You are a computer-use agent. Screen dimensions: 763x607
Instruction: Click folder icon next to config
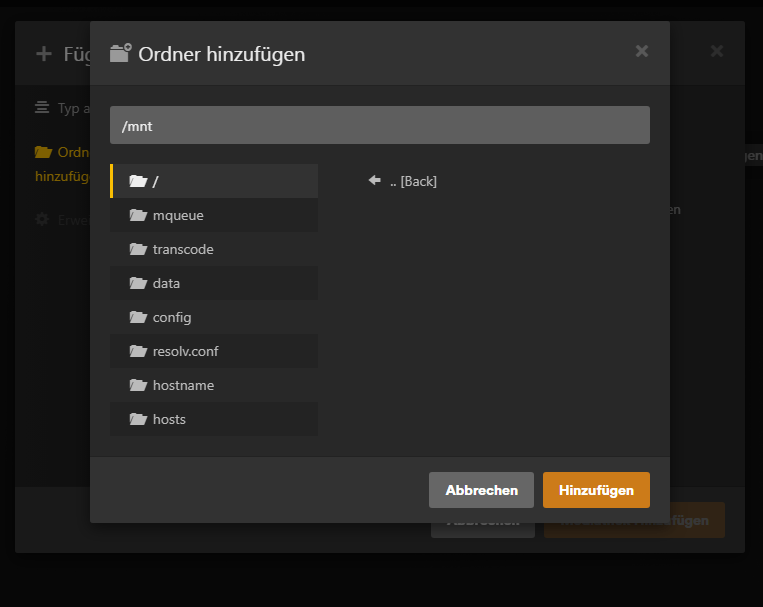pos(138,317)
